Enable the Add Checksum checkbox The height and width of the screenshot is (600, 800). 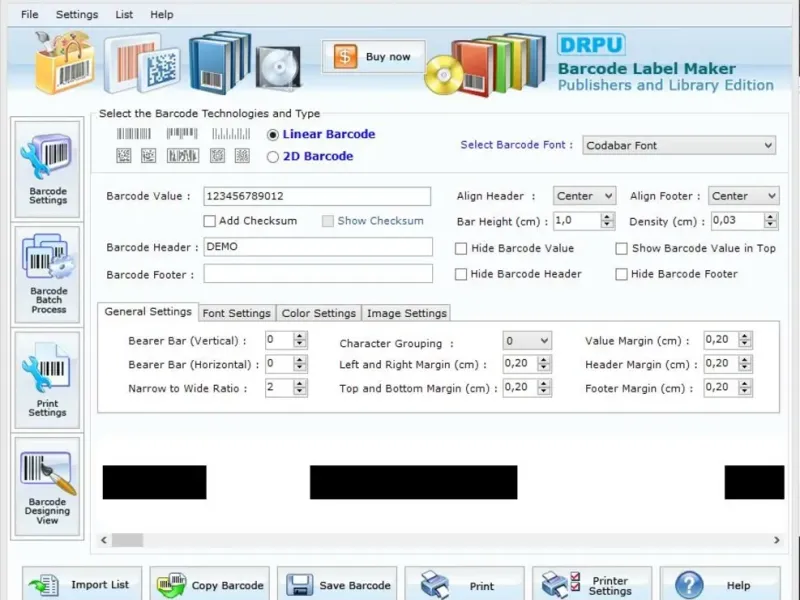coord(209,221)
